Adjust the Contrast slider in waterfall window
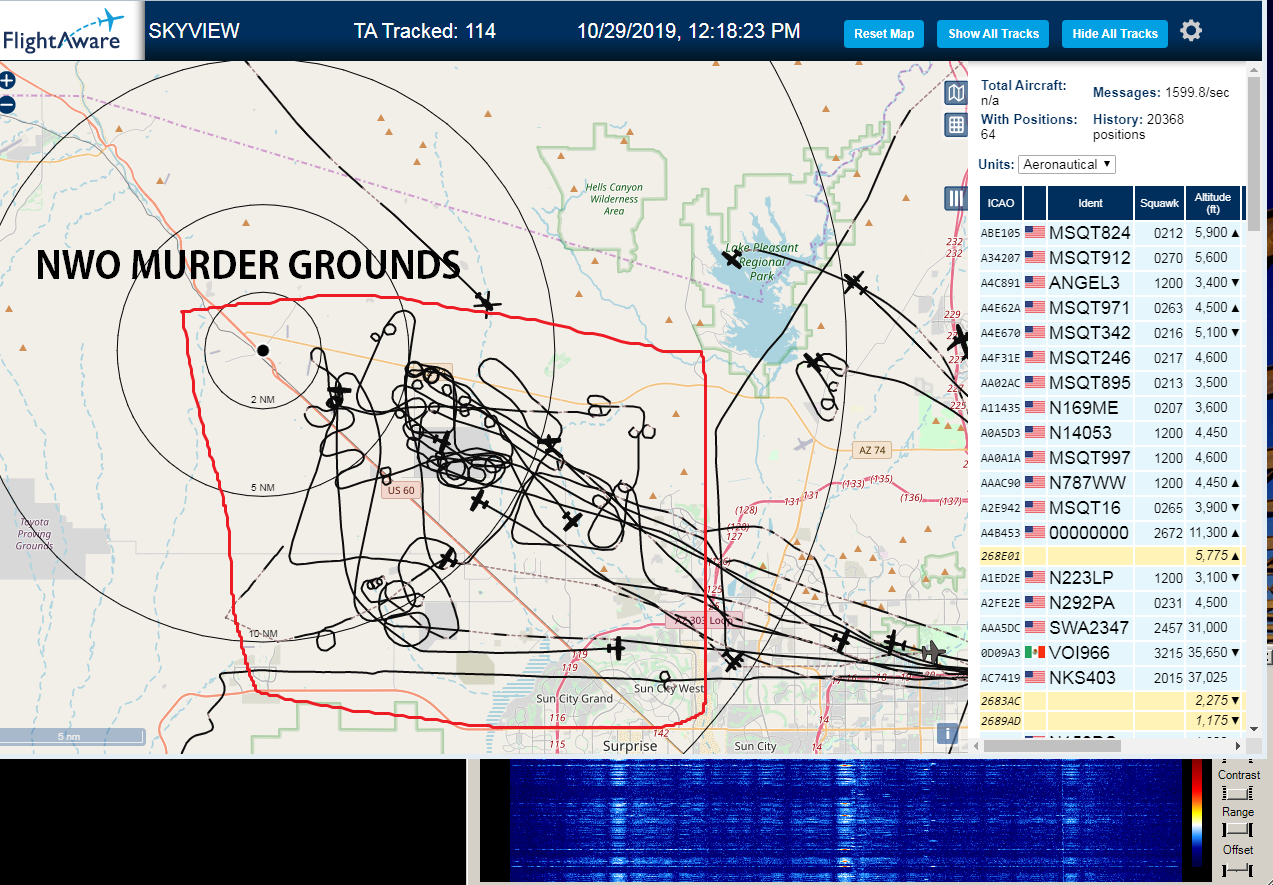The width and height of the screenshot is (1273, 885). pyautogui.click(x=1238, y=792)
